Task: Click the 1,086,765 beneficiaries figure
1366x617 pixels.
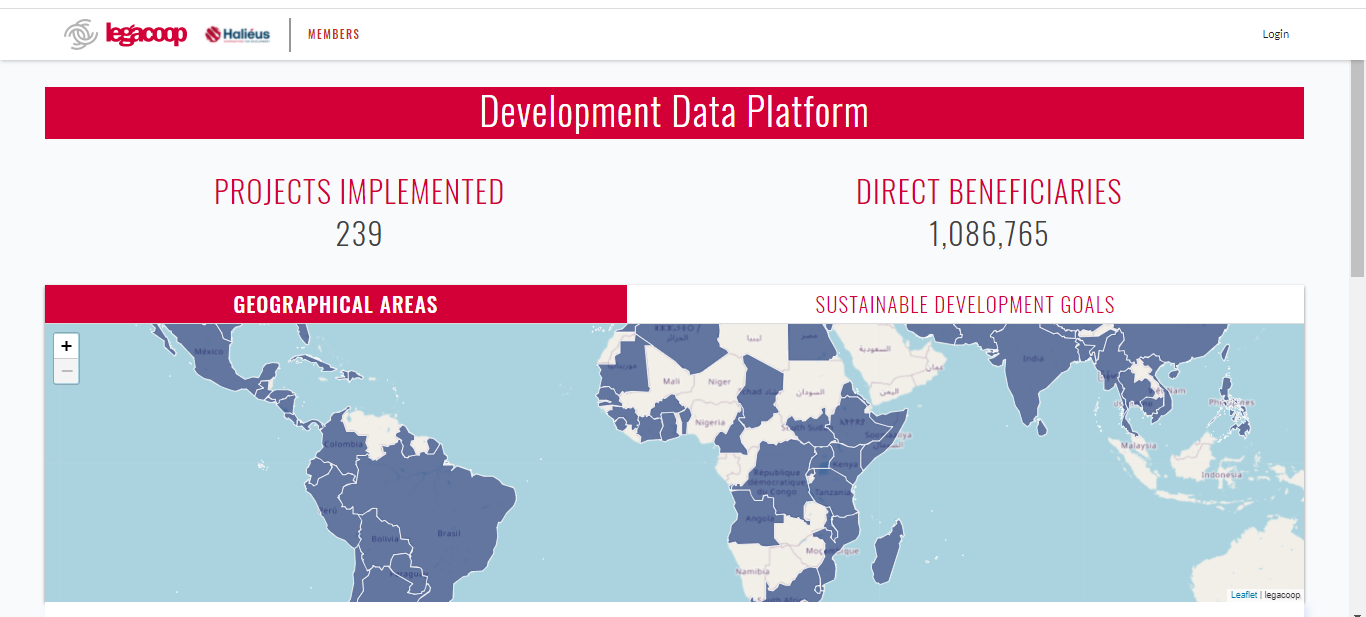Action: click(989, 234)
